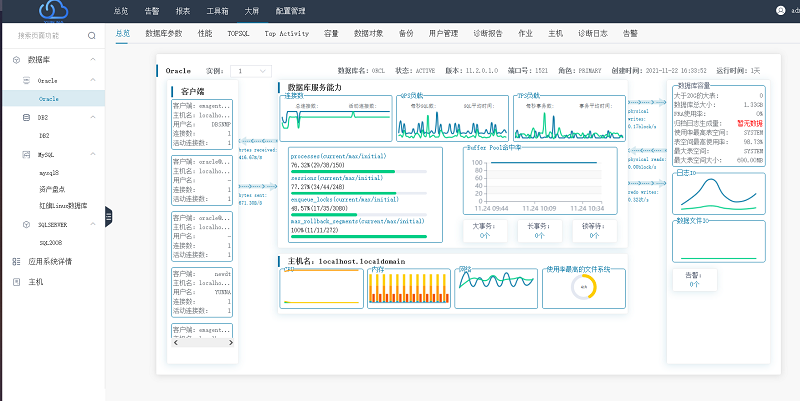
Task: Click the sidebar collapse handle
Action: [108, 215]
